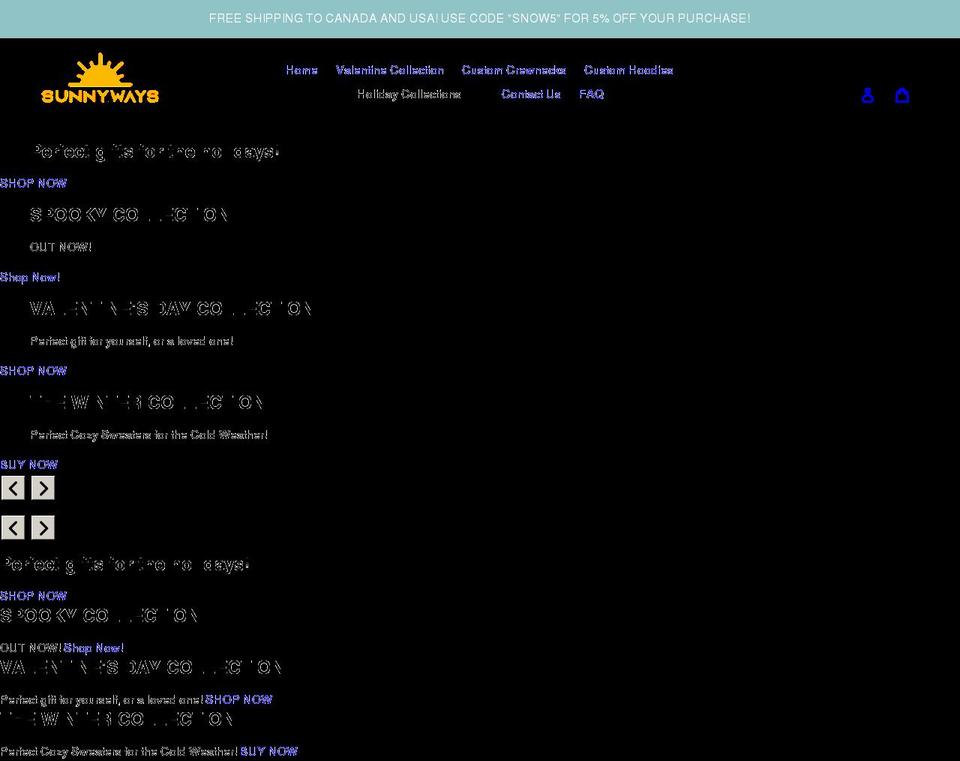The height and width of the screenshot is (761, 960).
Task: Click SHOP NOW under holiday gifts banner
Action: tap(33, 183)
